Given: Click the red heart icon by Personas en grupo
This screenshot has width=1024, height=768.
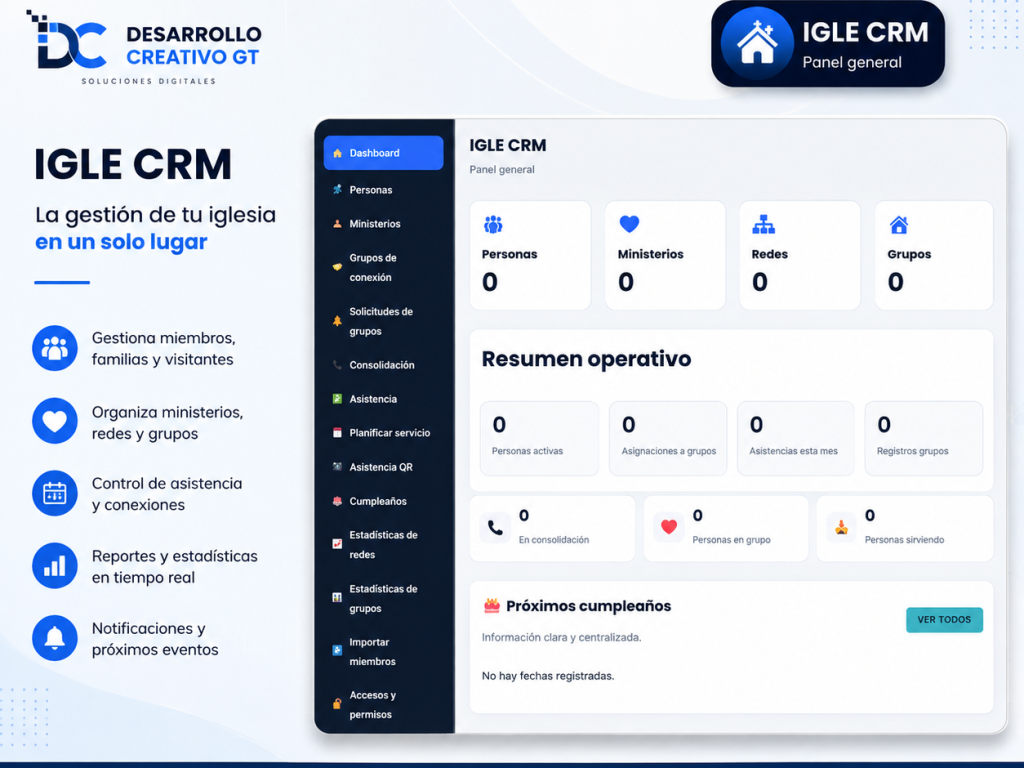Looking at the screenshot, I should (x=669, y=527).
